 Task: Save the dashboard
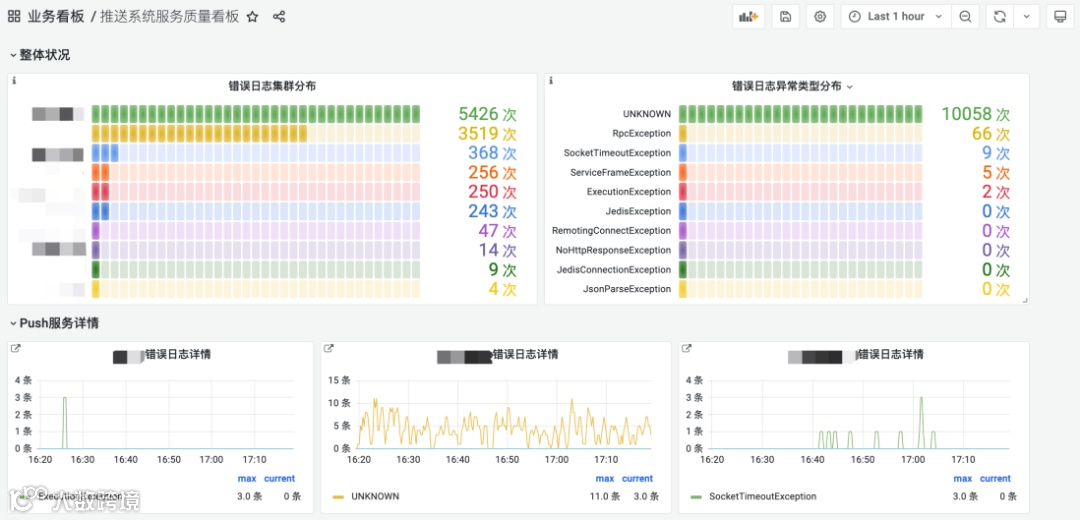[x=785, y=17]
